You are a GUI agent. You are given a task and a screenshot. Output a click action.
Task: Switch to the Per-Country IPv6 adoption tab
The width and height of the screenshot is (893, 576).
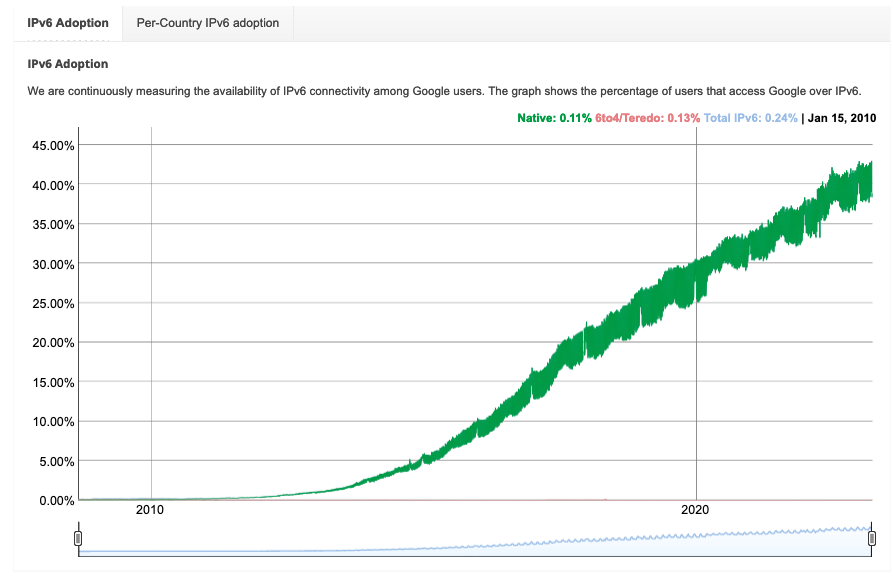206,22
